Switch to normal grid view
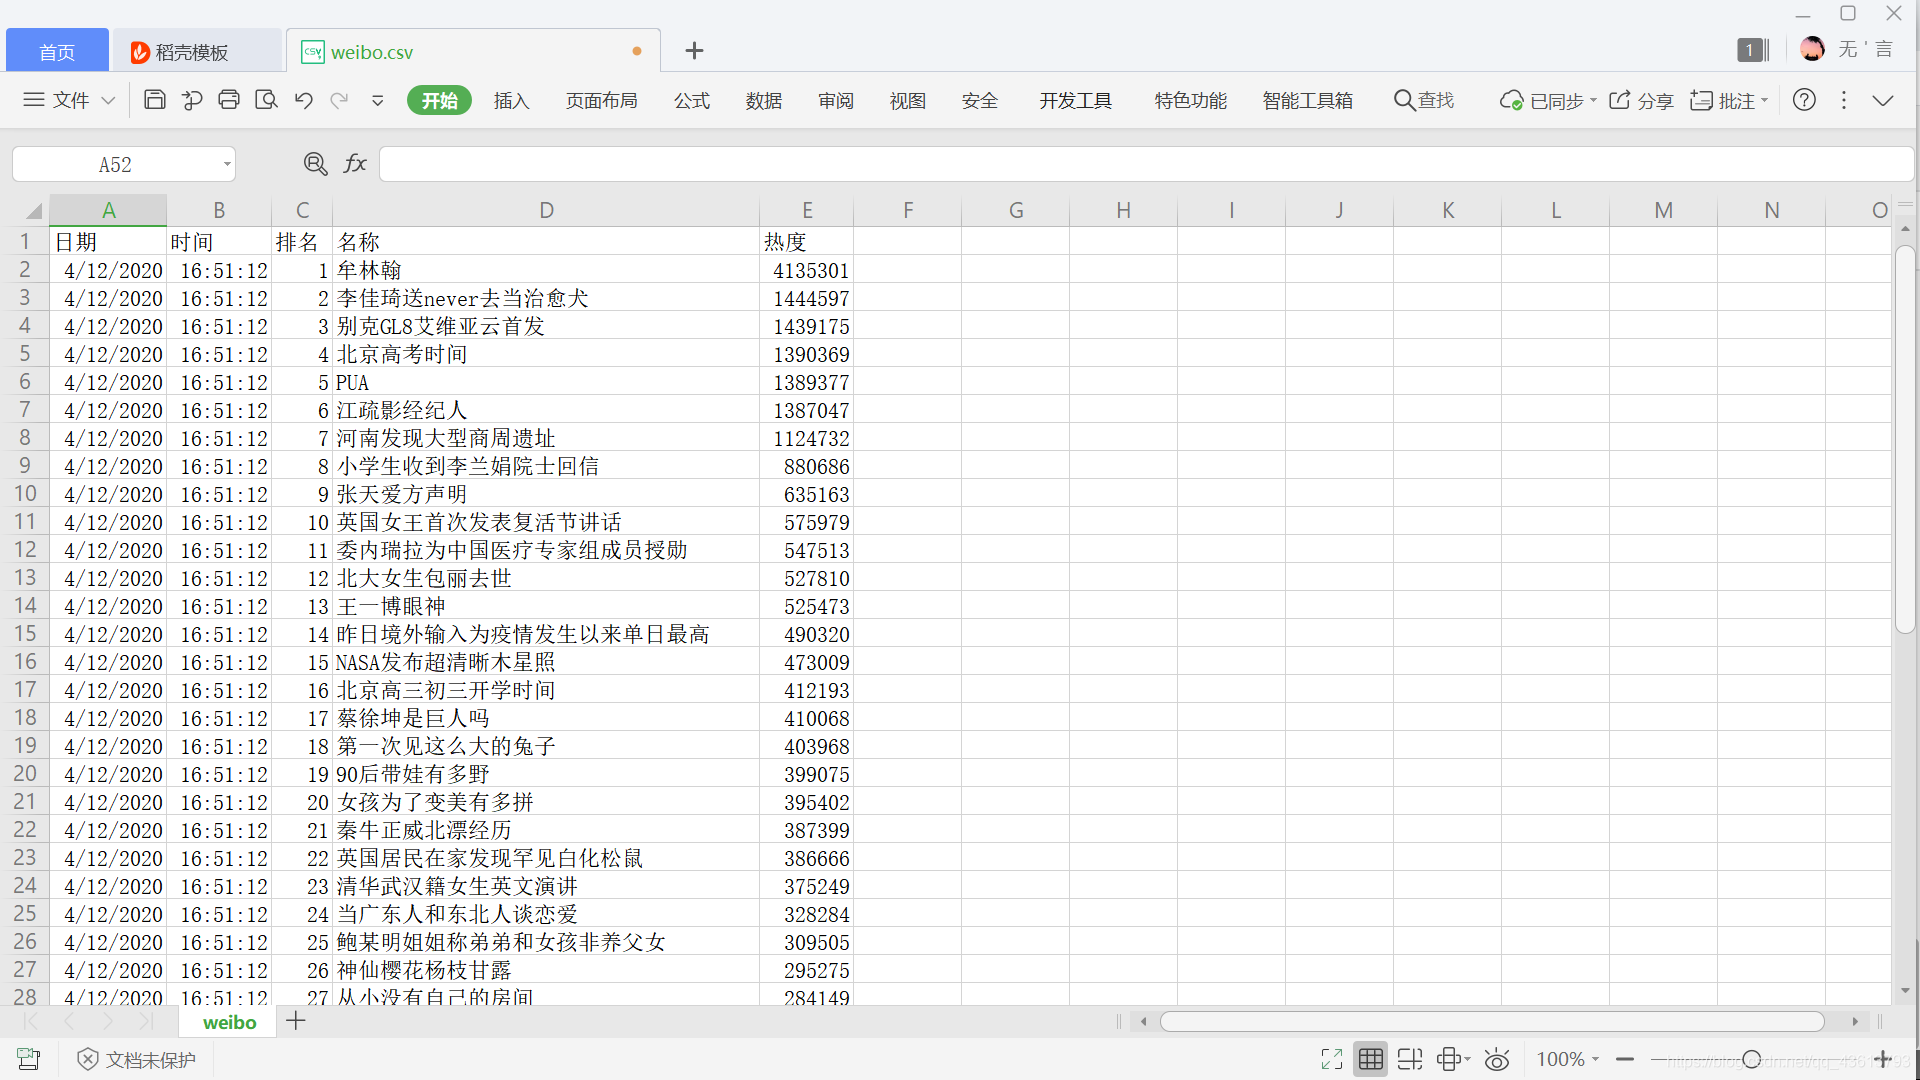 point(1371,1059)
